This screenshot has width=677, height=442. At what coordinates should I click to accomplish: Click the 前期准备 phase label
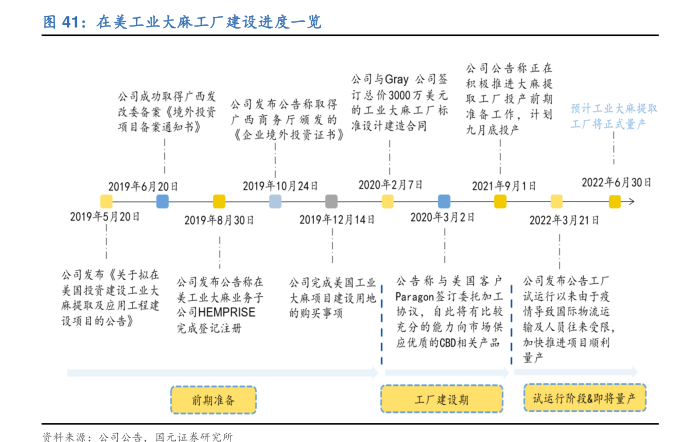pyautogui.click(x=213, y=400)
